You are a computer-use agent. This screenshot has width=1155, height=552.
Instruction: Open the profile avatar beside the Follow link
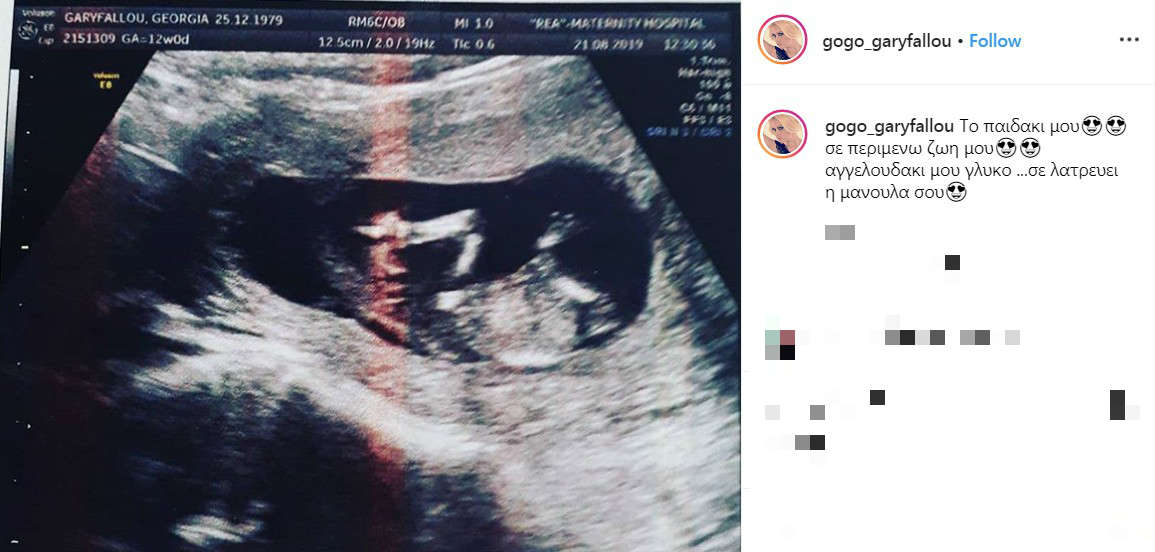782,39
